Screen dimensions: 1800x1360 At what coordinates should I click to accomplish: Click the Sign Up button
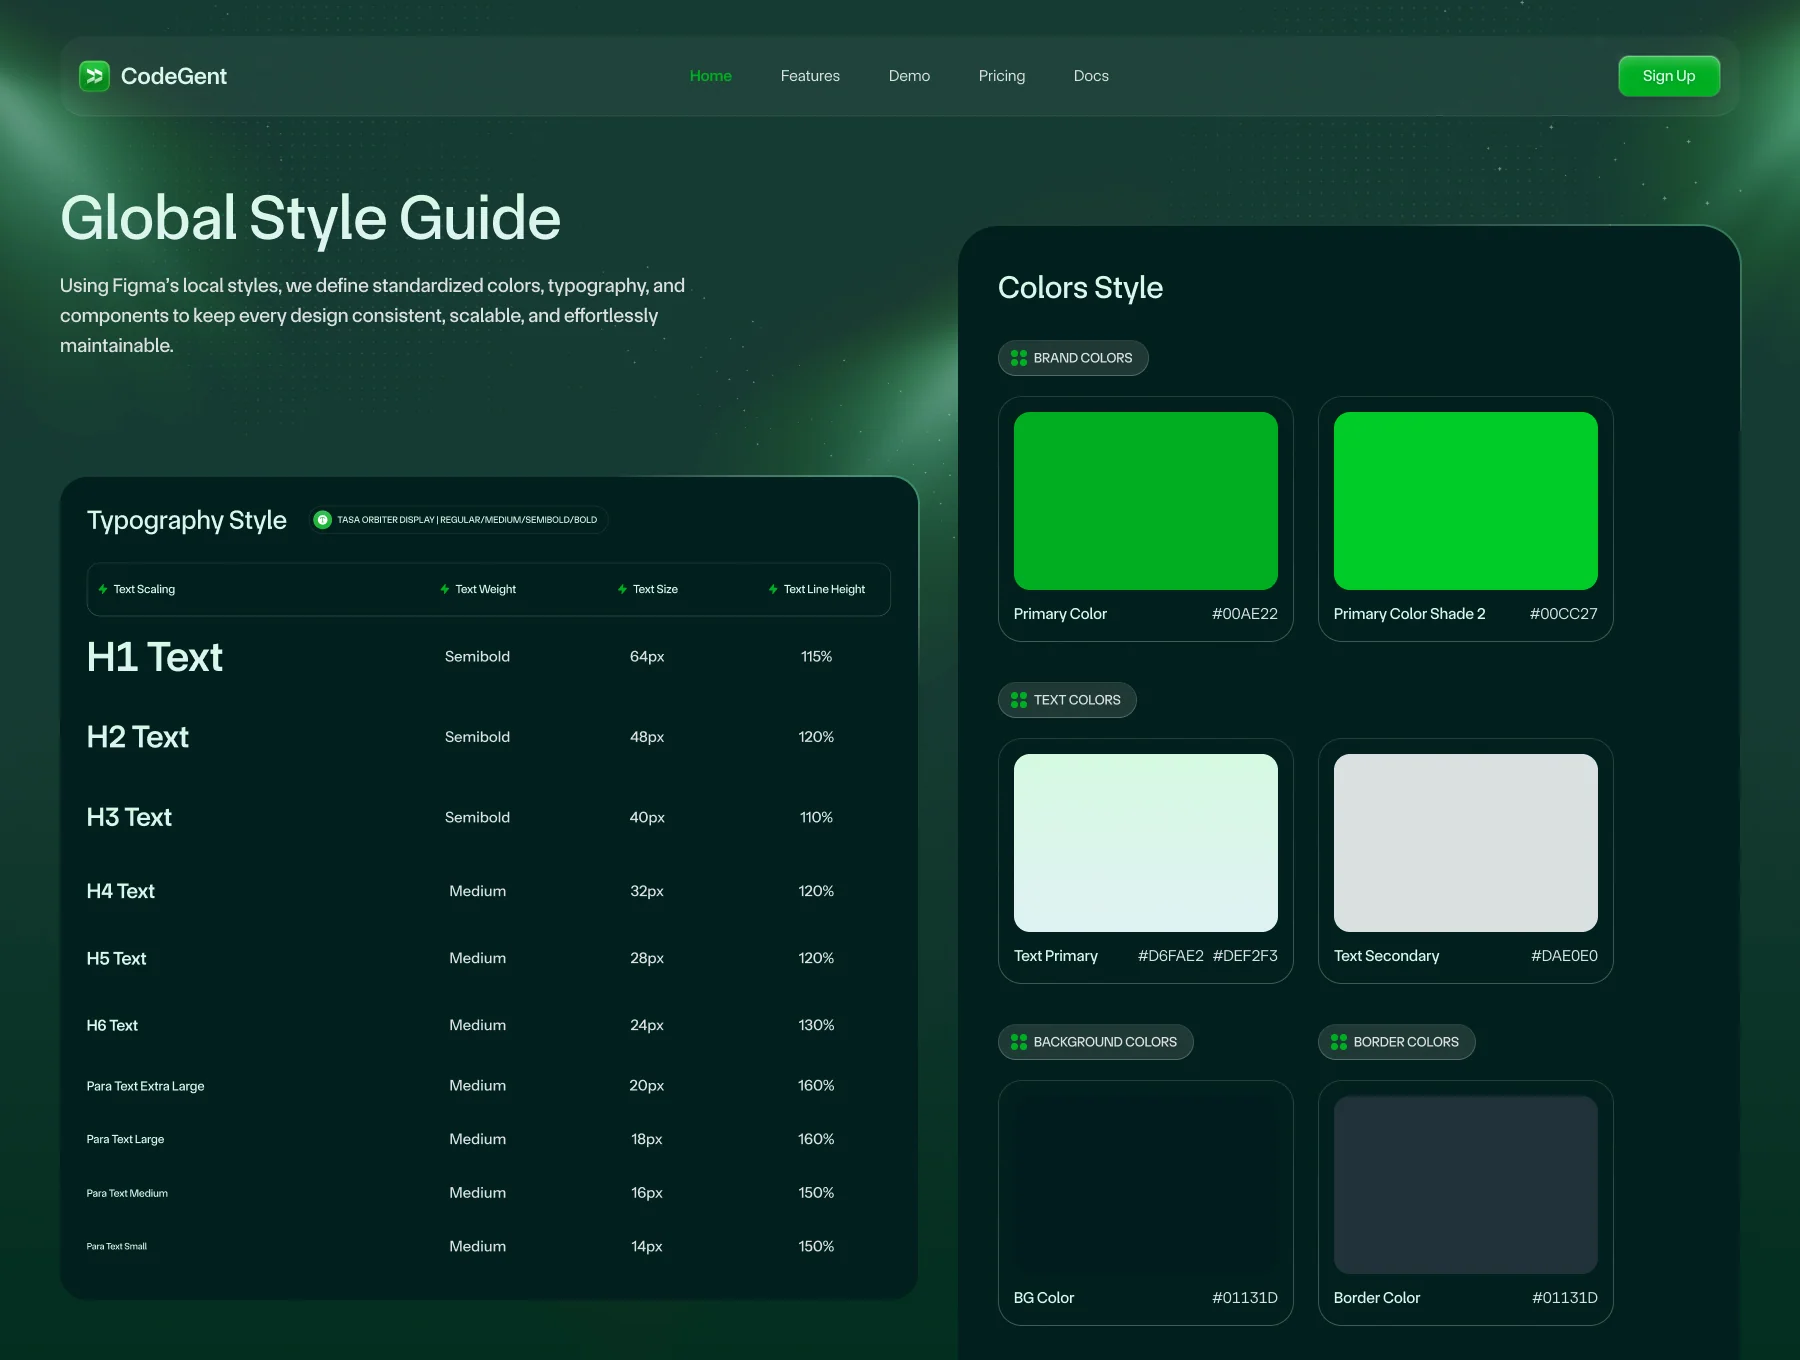coord(1669,76)
